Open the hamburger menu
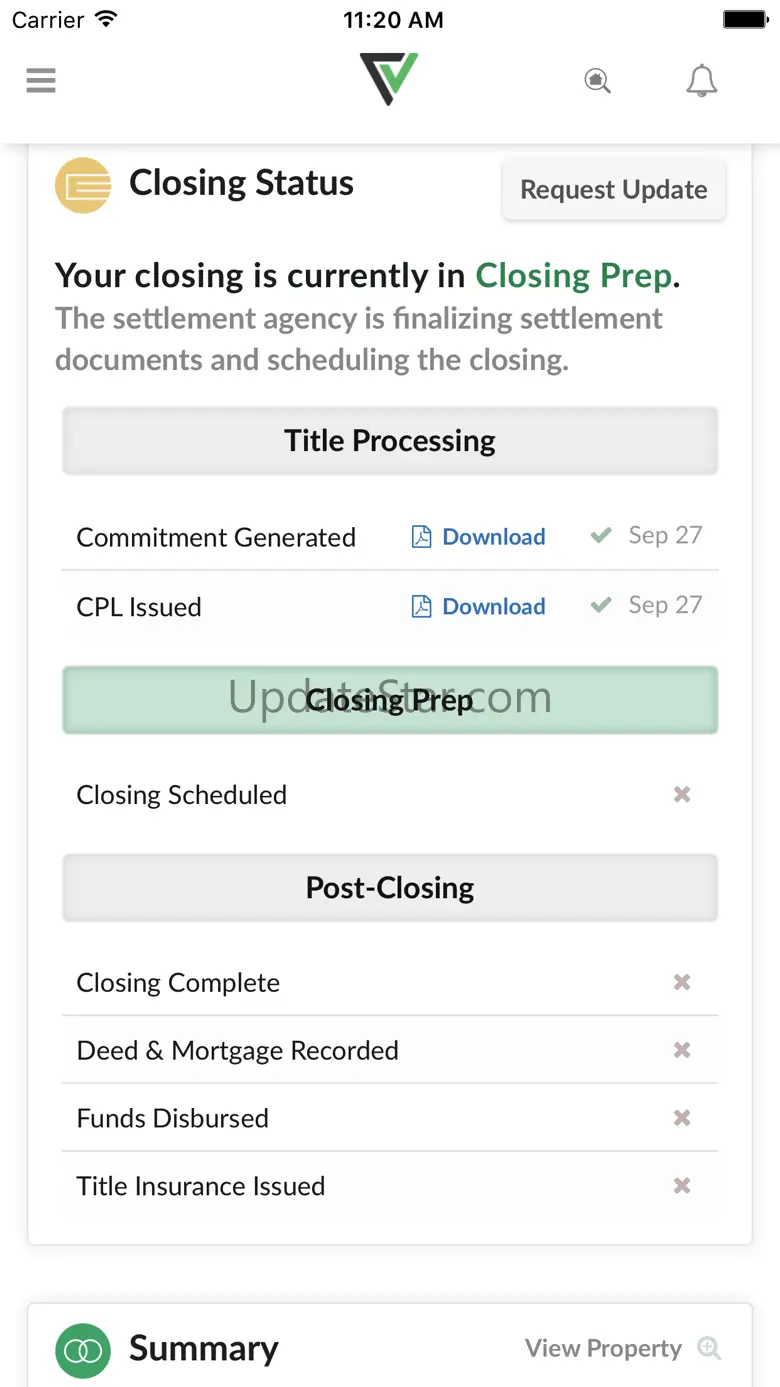 [x=41, y=80]
